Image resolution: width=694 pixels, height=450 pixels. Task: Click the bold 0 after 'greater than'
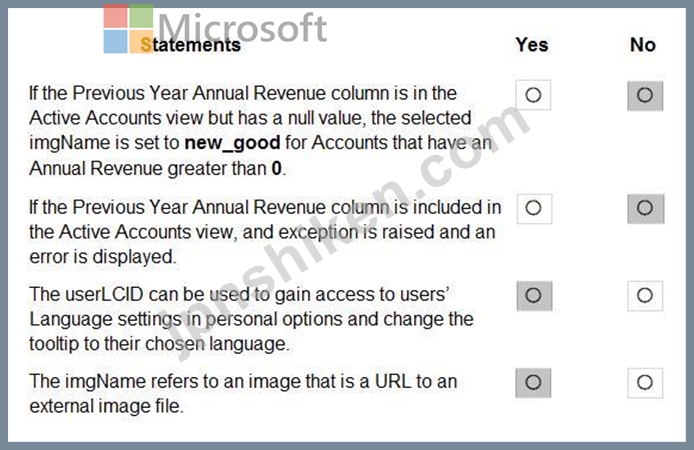point(277,168)
